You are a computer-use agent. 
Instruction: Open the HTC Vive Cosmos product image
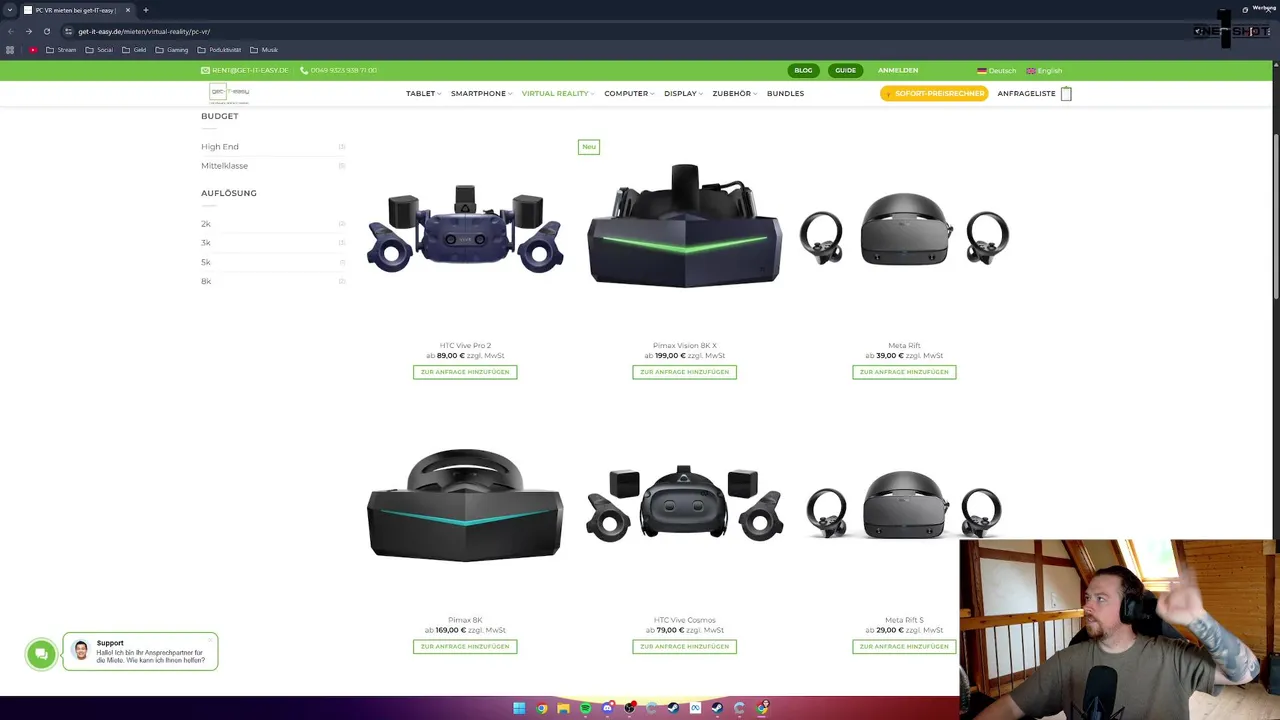pyautogui.click(x=684, y=503)
